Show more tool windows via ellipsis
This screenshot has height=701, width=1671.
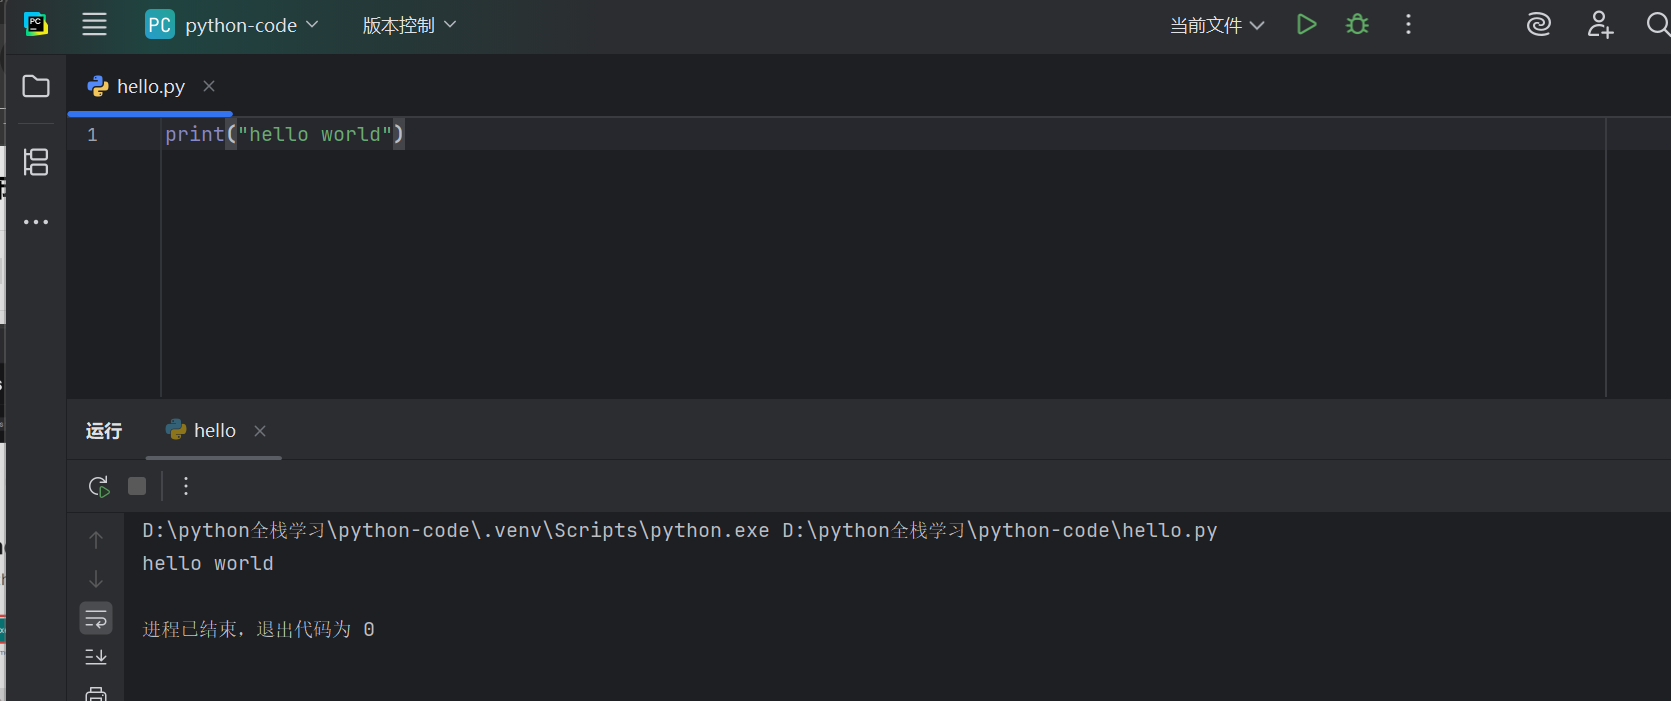[x=36, y=222]
